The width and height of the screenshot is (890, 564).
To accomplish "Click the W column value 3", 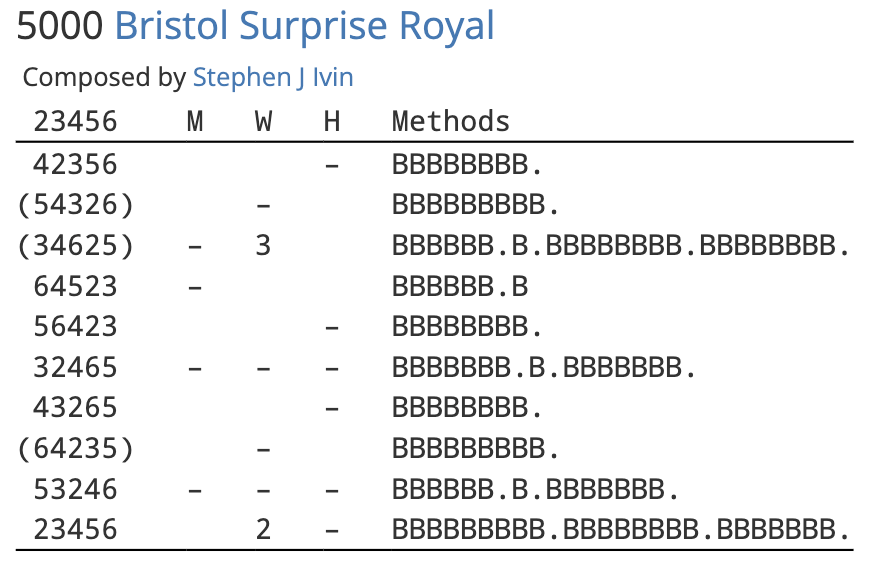I will click(263, 245).
